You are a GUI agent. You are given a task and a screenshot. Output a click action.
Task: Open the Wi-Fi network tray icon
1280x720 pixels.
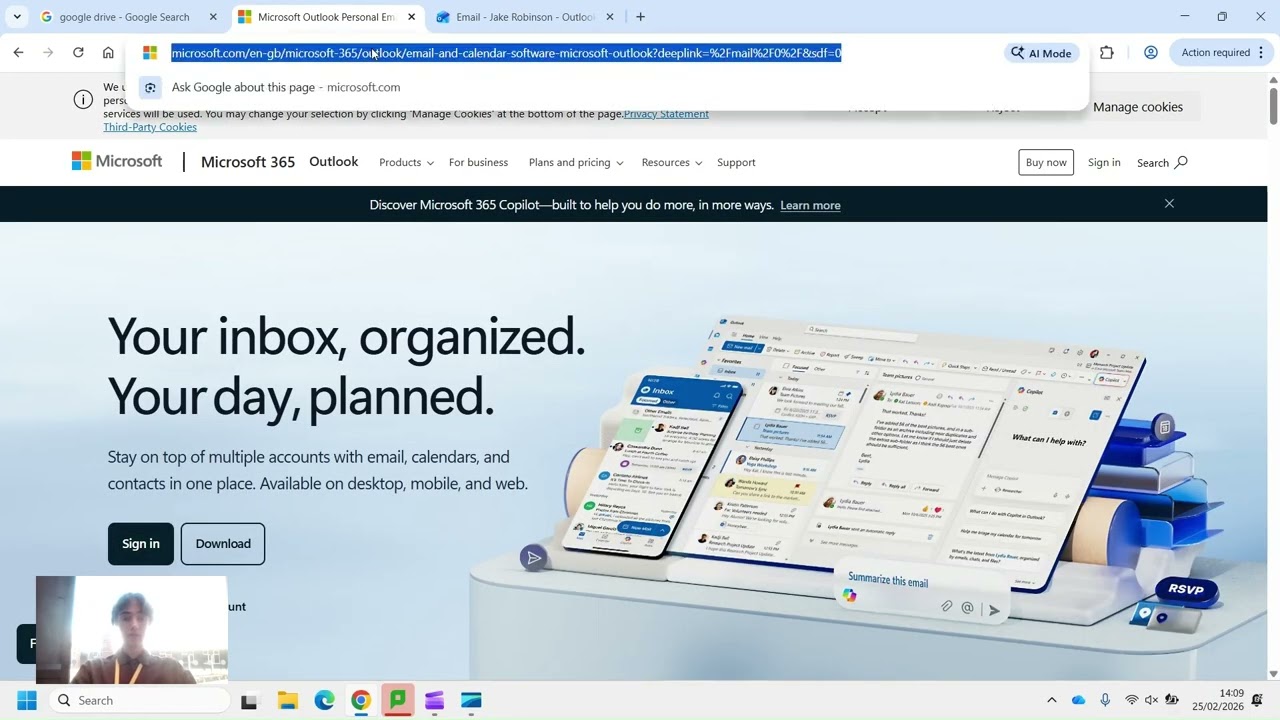[1132, 700]
